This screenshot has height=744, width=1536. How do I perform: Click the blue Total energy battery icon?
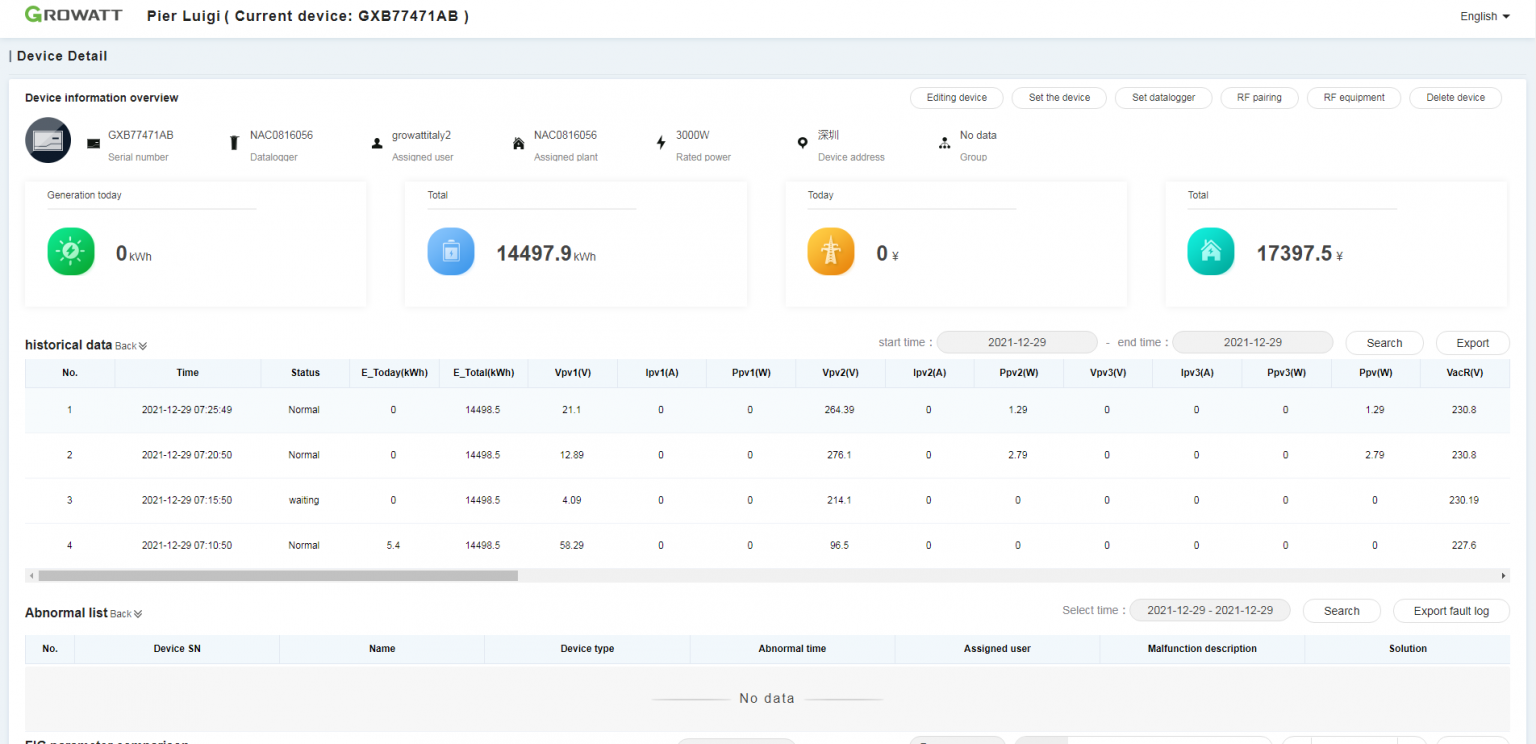pos(451,251)
